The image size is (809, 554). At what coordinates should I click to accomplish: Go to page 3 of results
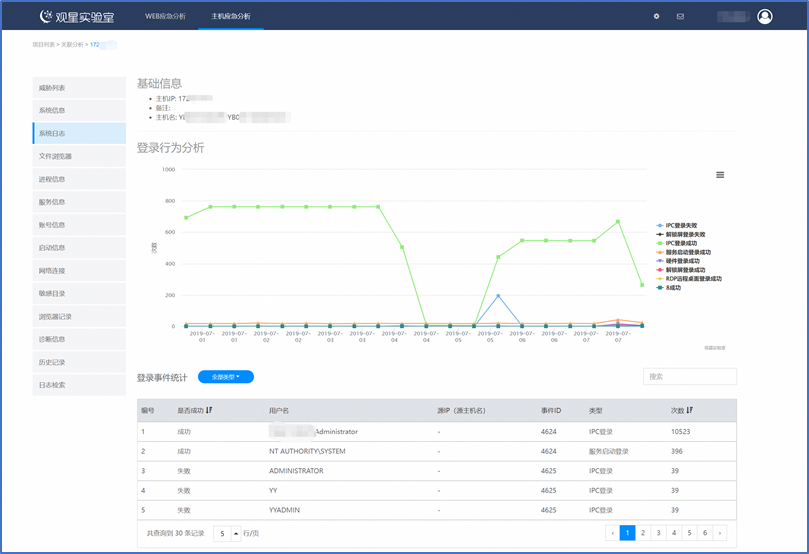pyautogui.click(x=658, y=533)
